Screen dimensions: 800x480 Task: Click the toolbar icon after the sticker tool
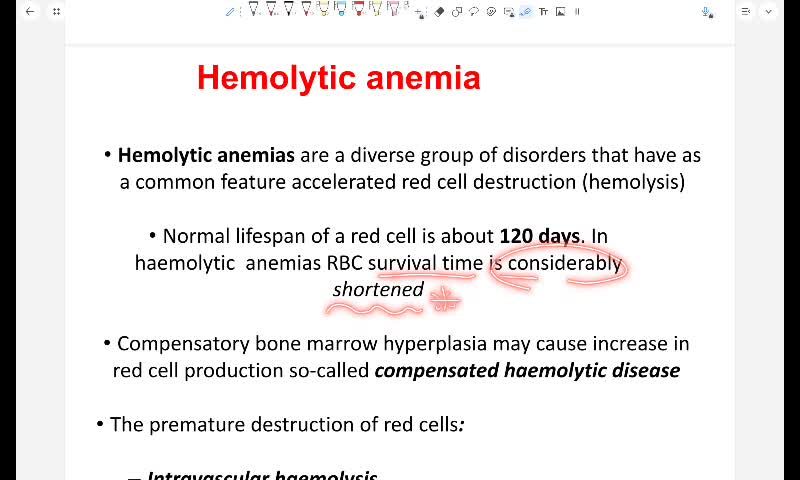coord(509,12)
